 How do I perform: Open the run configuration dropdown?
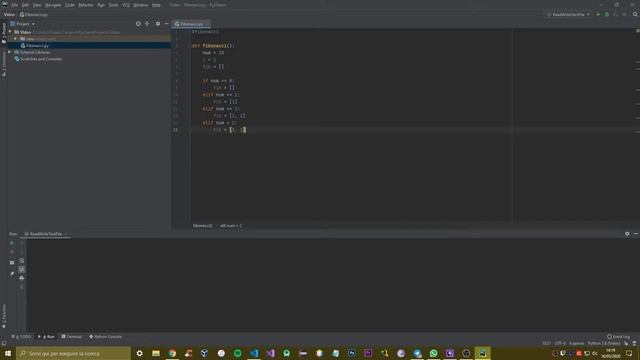(x=569, y=14)
